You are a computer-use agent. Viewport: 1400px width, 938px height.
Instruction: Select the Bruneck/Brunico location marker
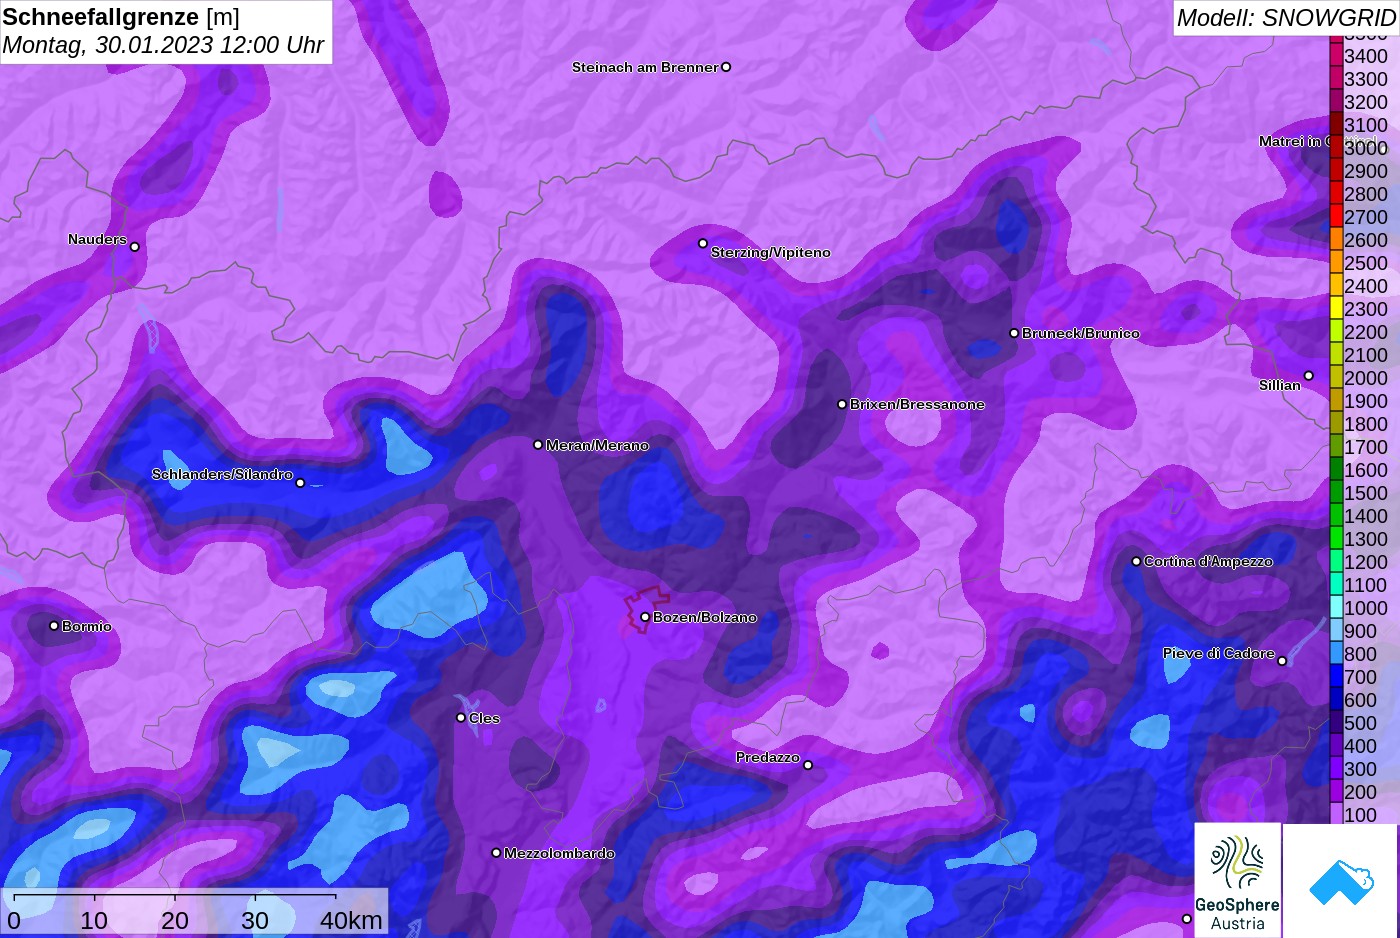tap(1014, 333)
